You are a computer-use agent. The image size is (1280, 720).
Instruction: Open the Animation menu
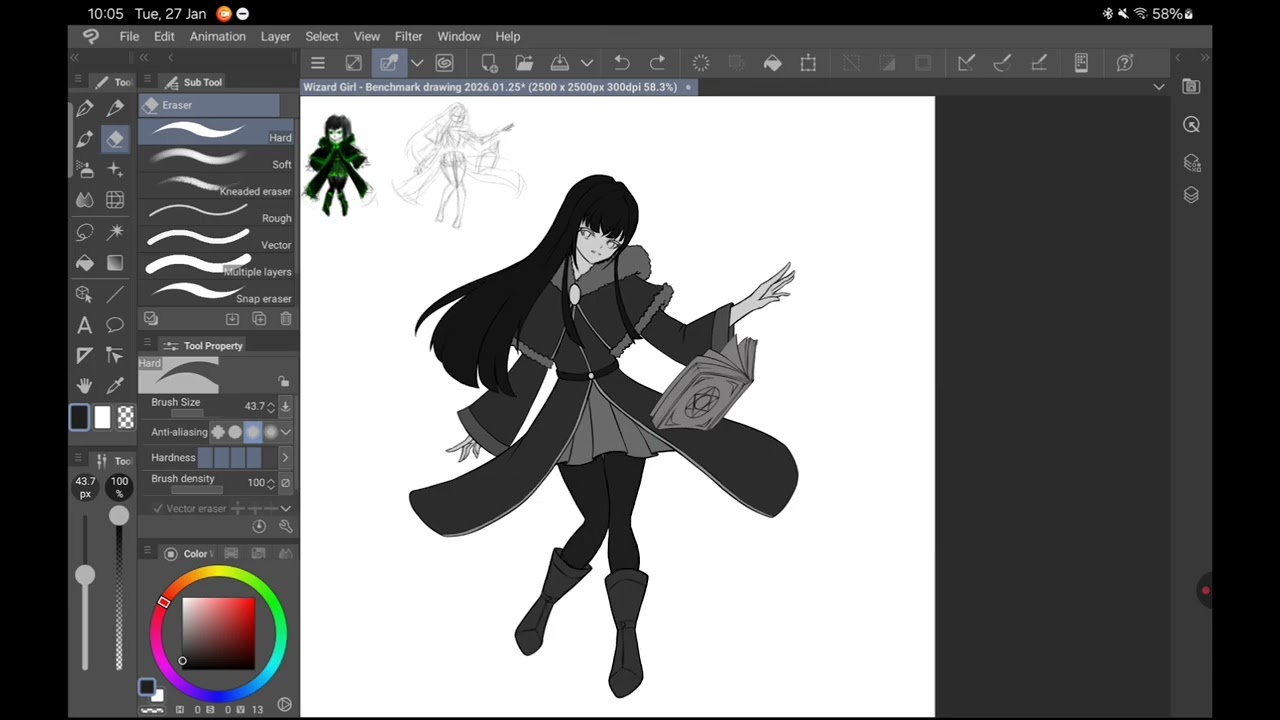pyautogui.click(x=218, y=36)
